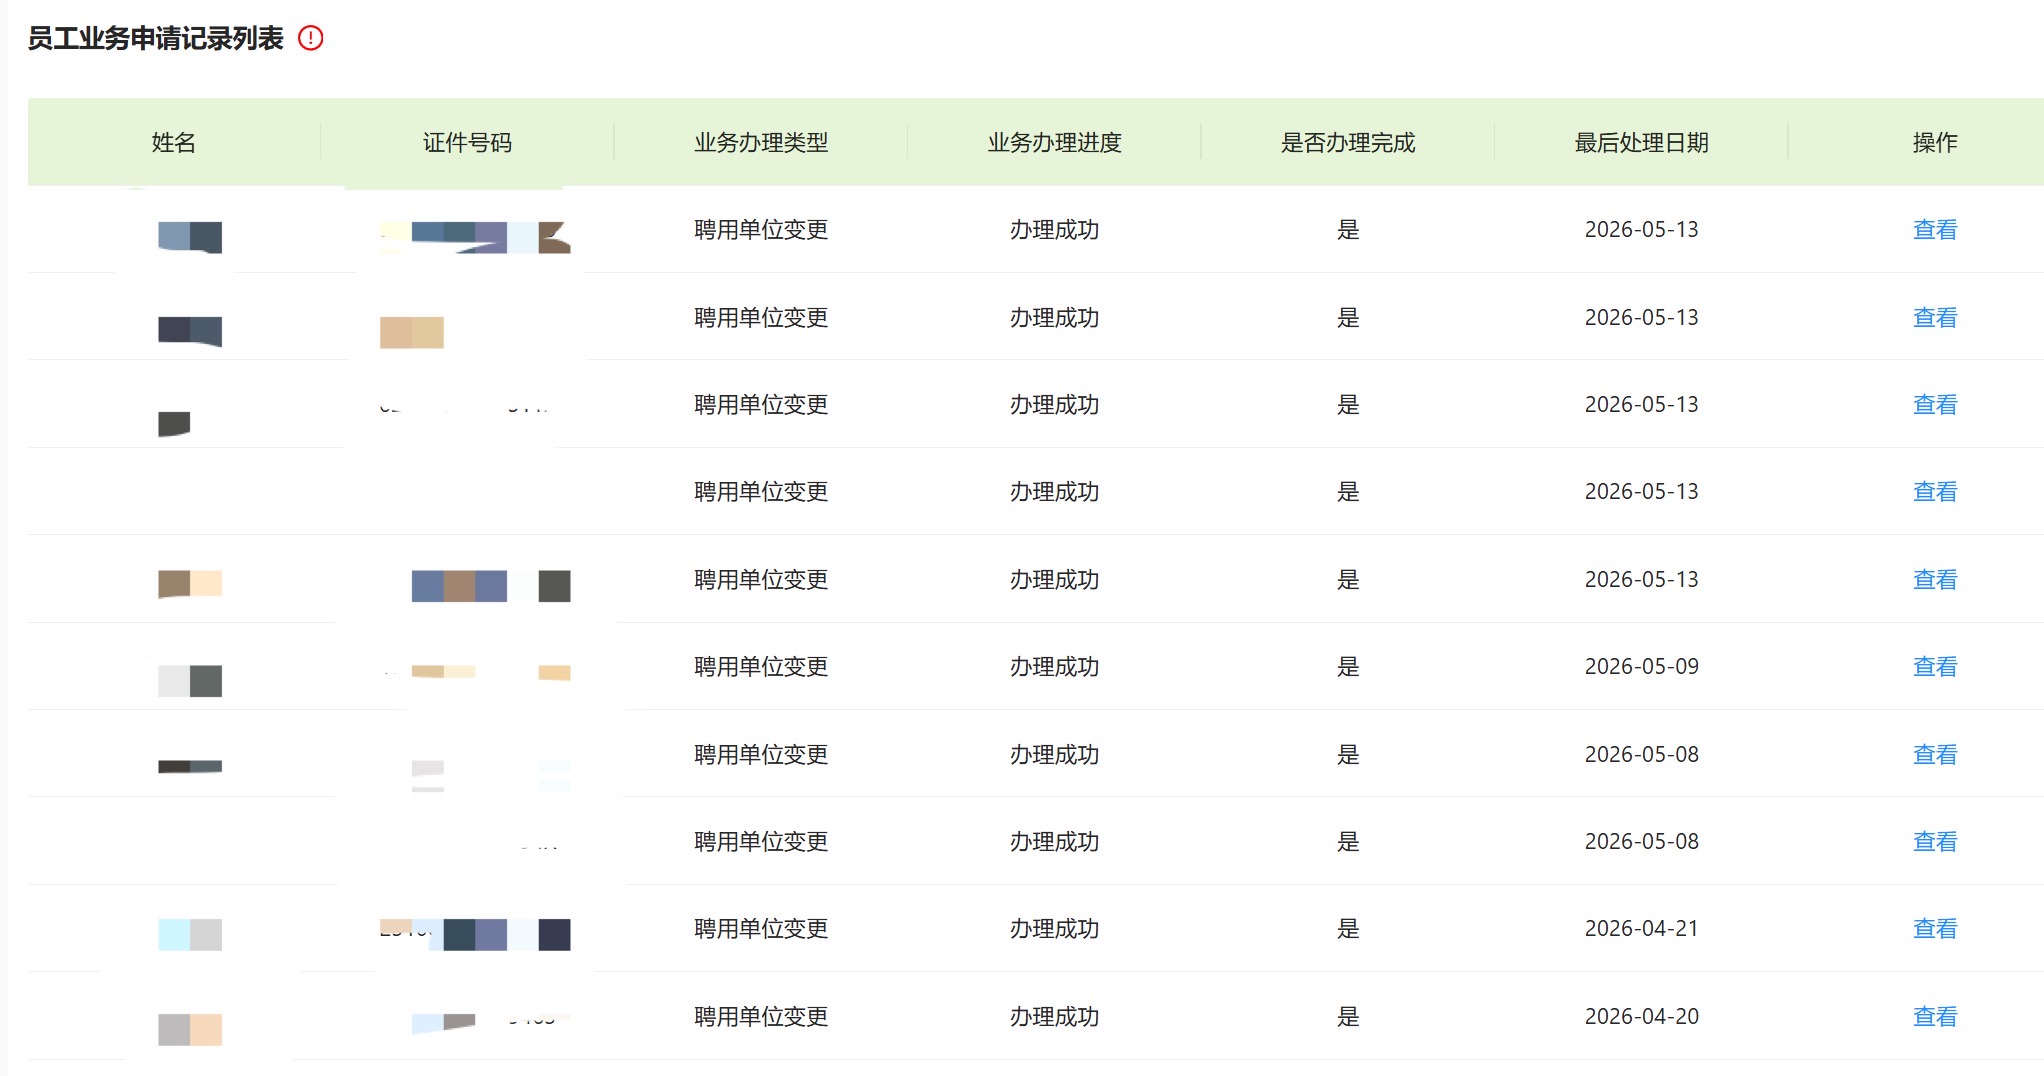Select the date cell 2026-05-09
Viewport: 2044px width, 1076px height.
click(1641, 667)
